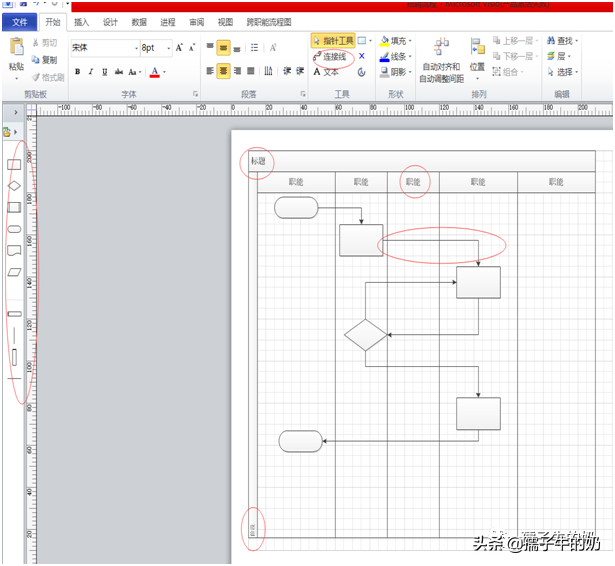Screen dimensions: 615x566
Task: Select the connection point X tool
Action: [362, 56]
